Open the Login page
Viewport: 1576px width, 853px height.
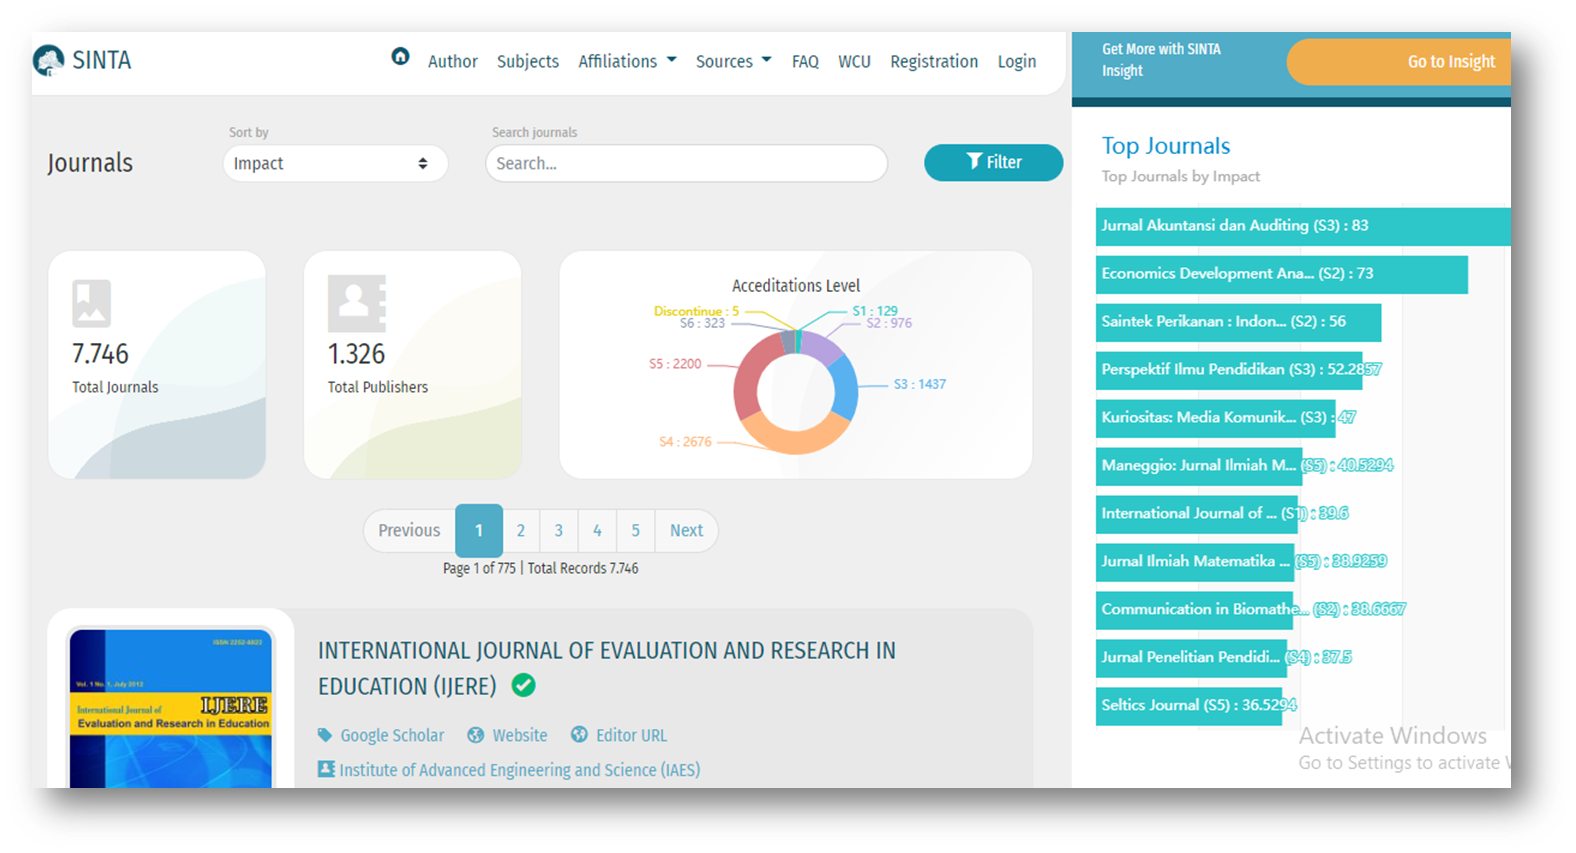tap(1017, 61)
